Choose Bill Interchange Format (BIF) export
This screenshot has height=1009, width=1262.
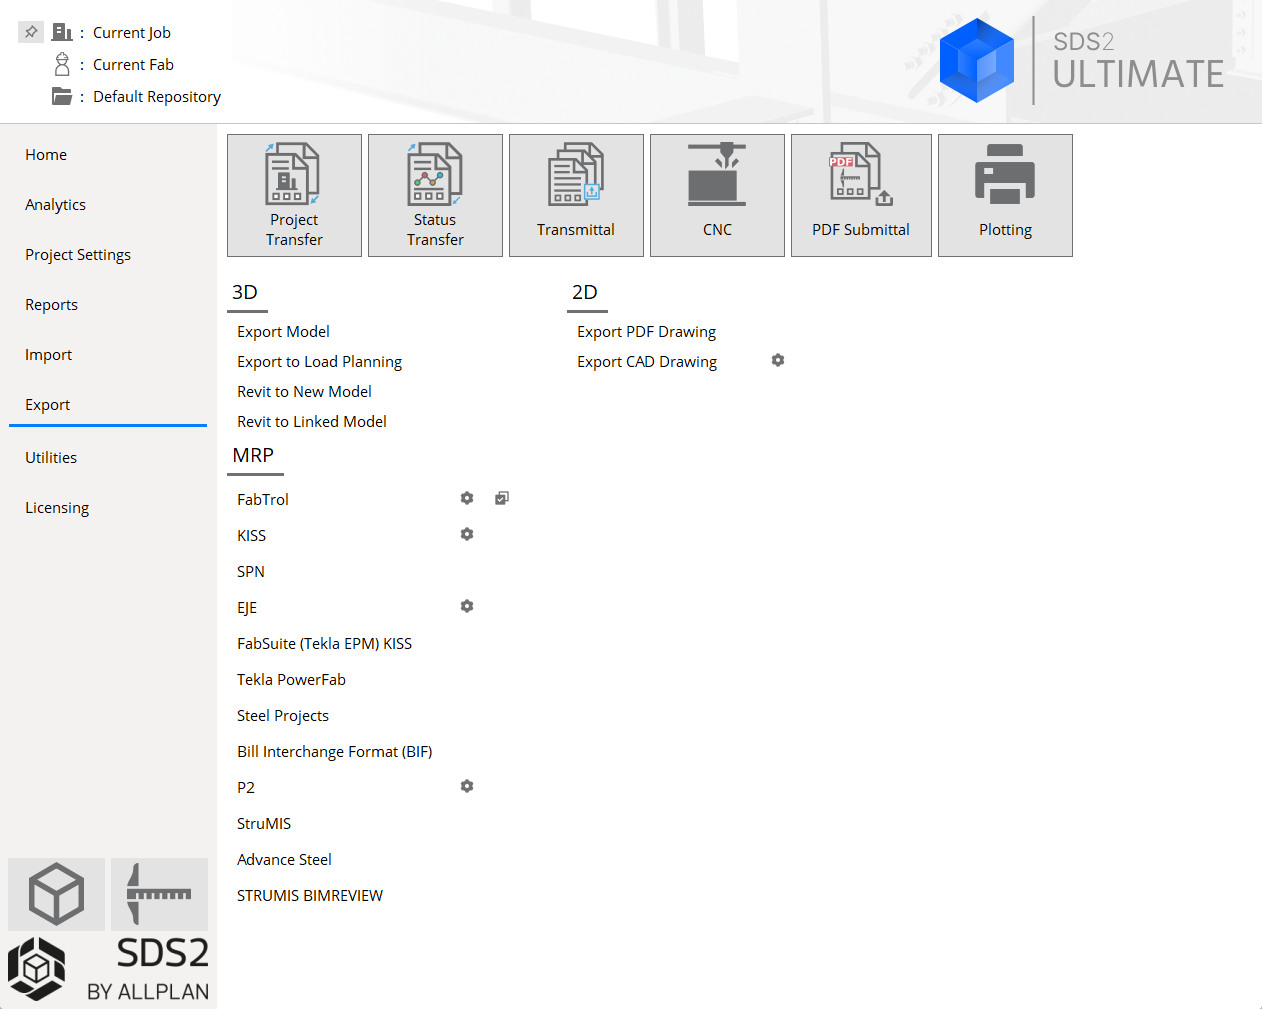coord(335,752)
